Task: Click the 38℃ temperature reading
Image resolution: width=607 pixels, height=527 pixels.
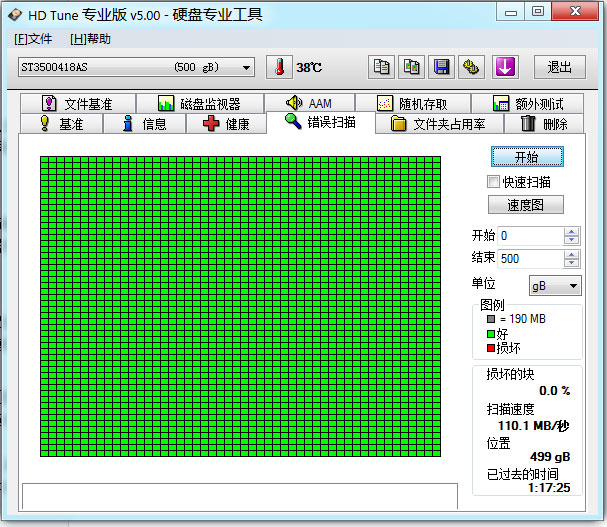Action: click(309, 67)
